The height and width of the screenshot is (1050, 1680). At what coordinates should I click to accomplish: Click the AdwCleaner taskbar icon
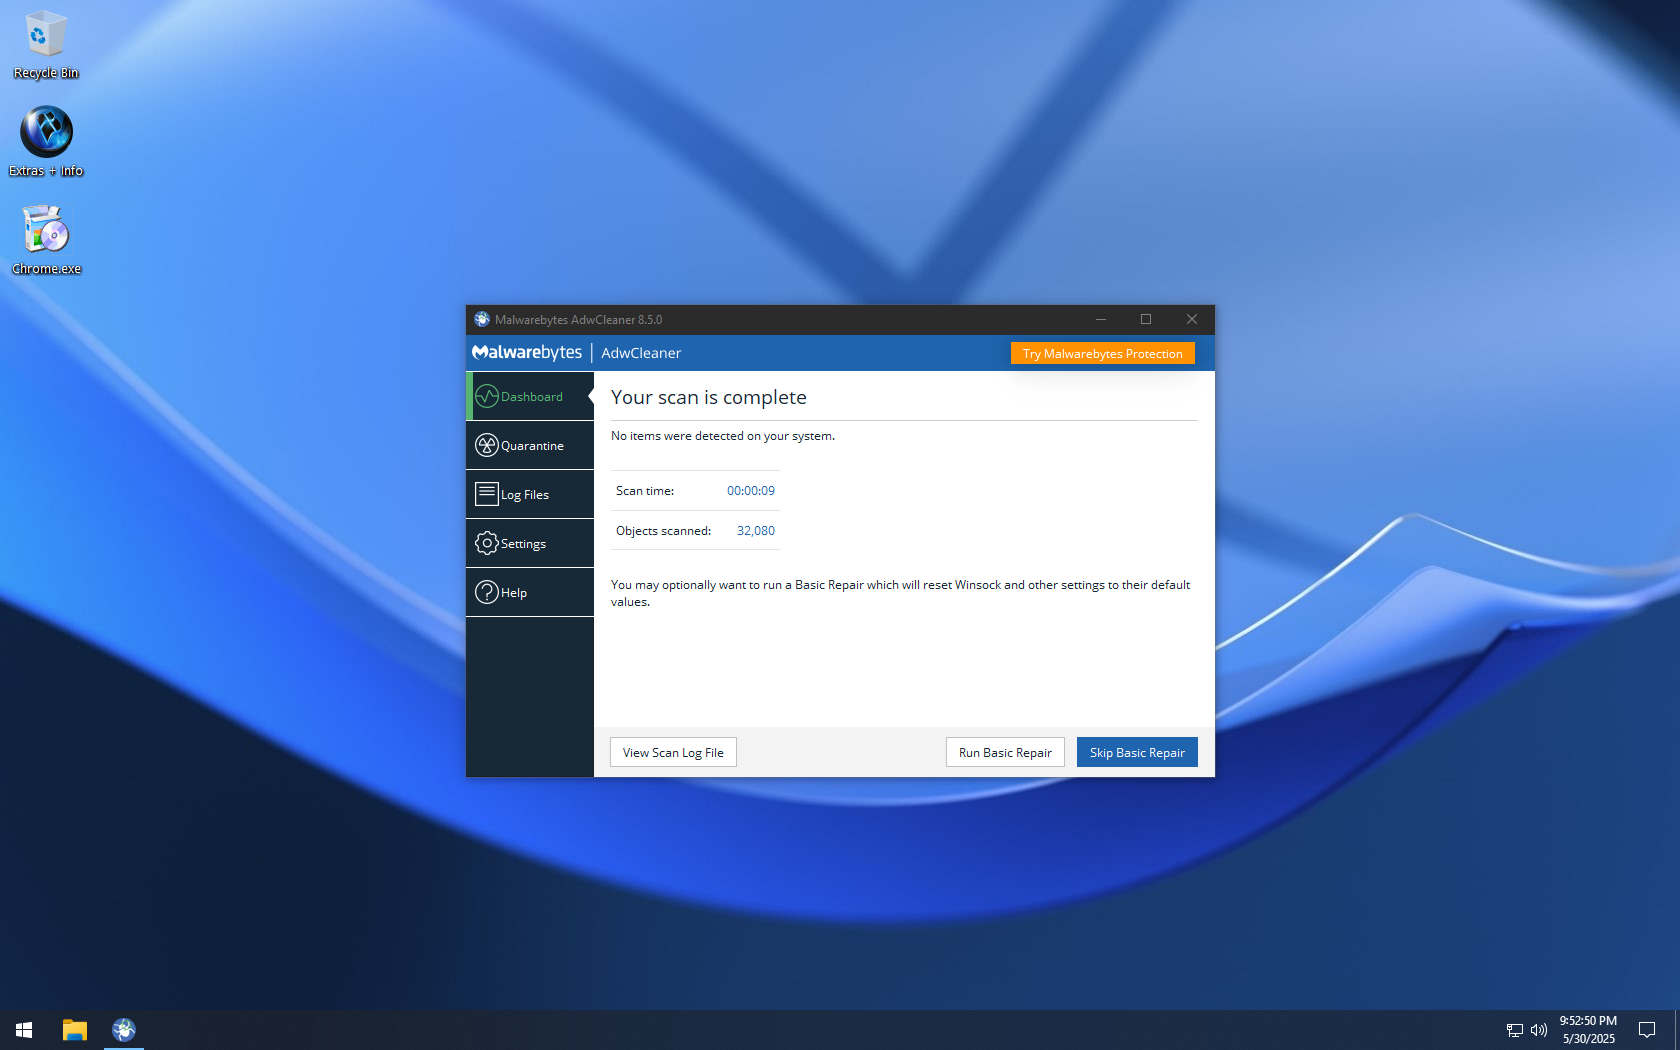pyautogui.click(x=124, y=1030)
